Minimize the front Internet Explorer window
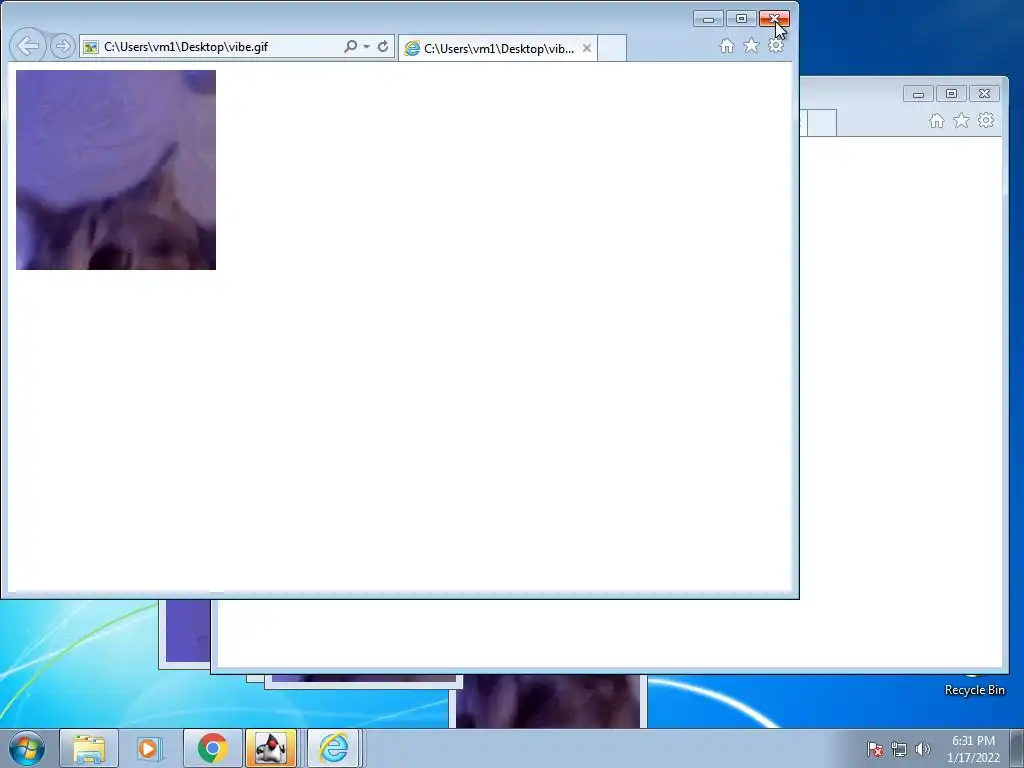 click(708, 19)
